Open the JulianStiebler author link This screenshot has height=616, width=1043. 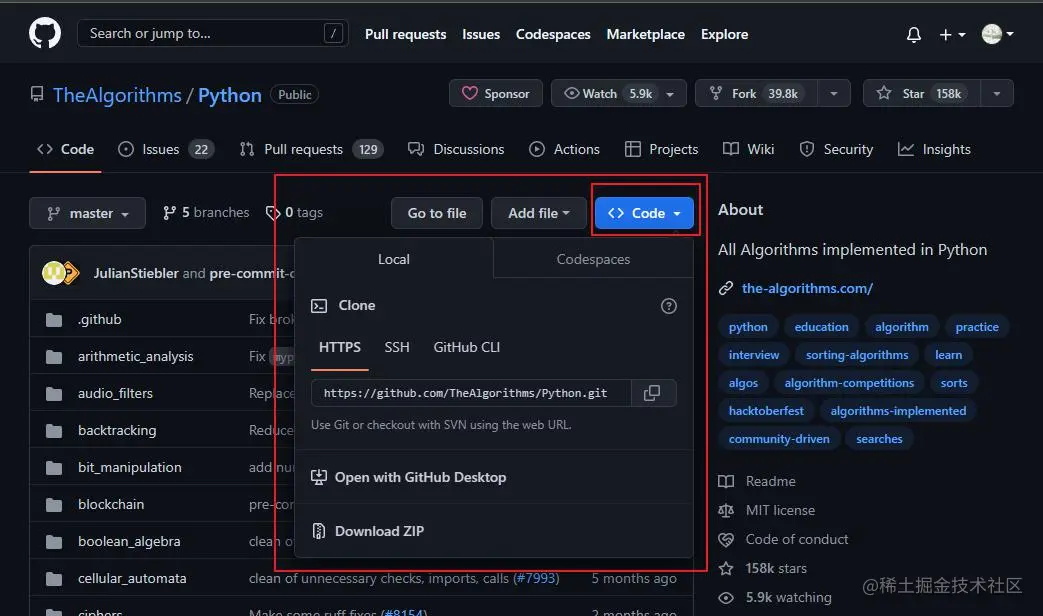pos(136,273)
